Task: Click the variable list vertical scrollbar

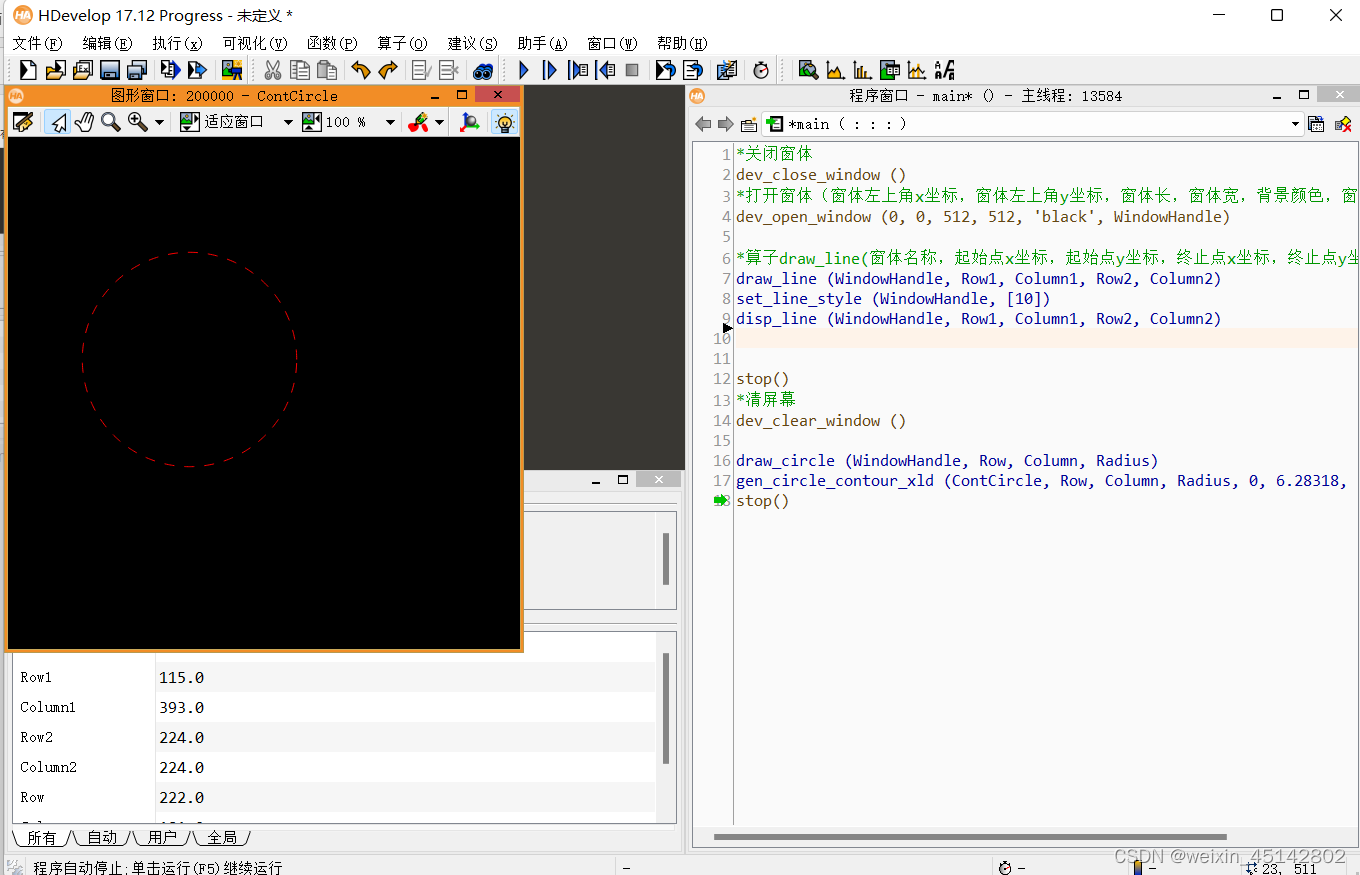Action: [665, 709]
